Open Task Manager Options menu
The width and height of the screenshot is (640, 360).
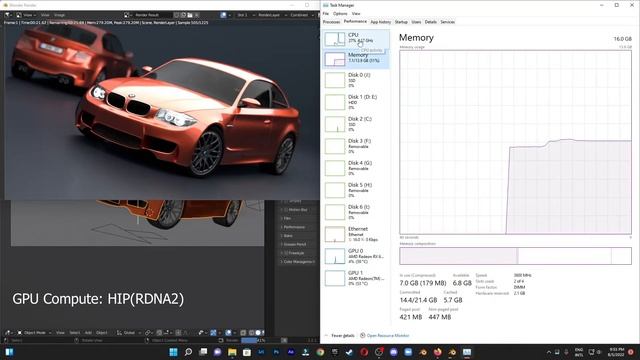pos(340,13)
